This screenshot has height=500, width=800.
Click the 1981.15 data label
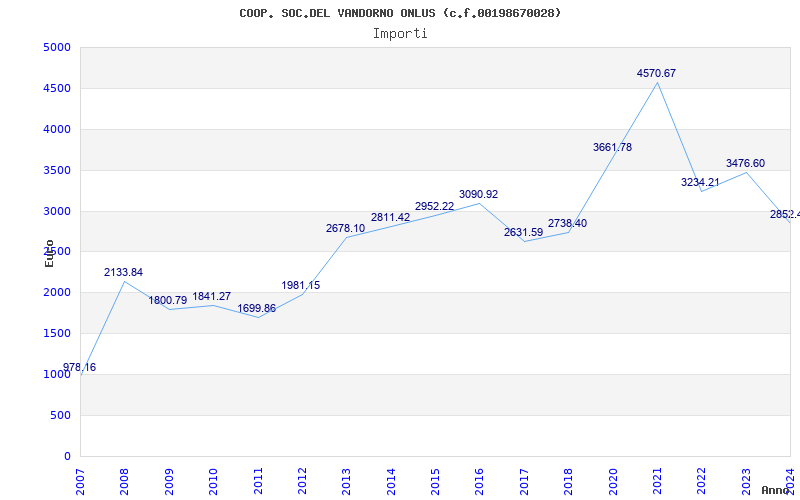[x=301, y=286]
